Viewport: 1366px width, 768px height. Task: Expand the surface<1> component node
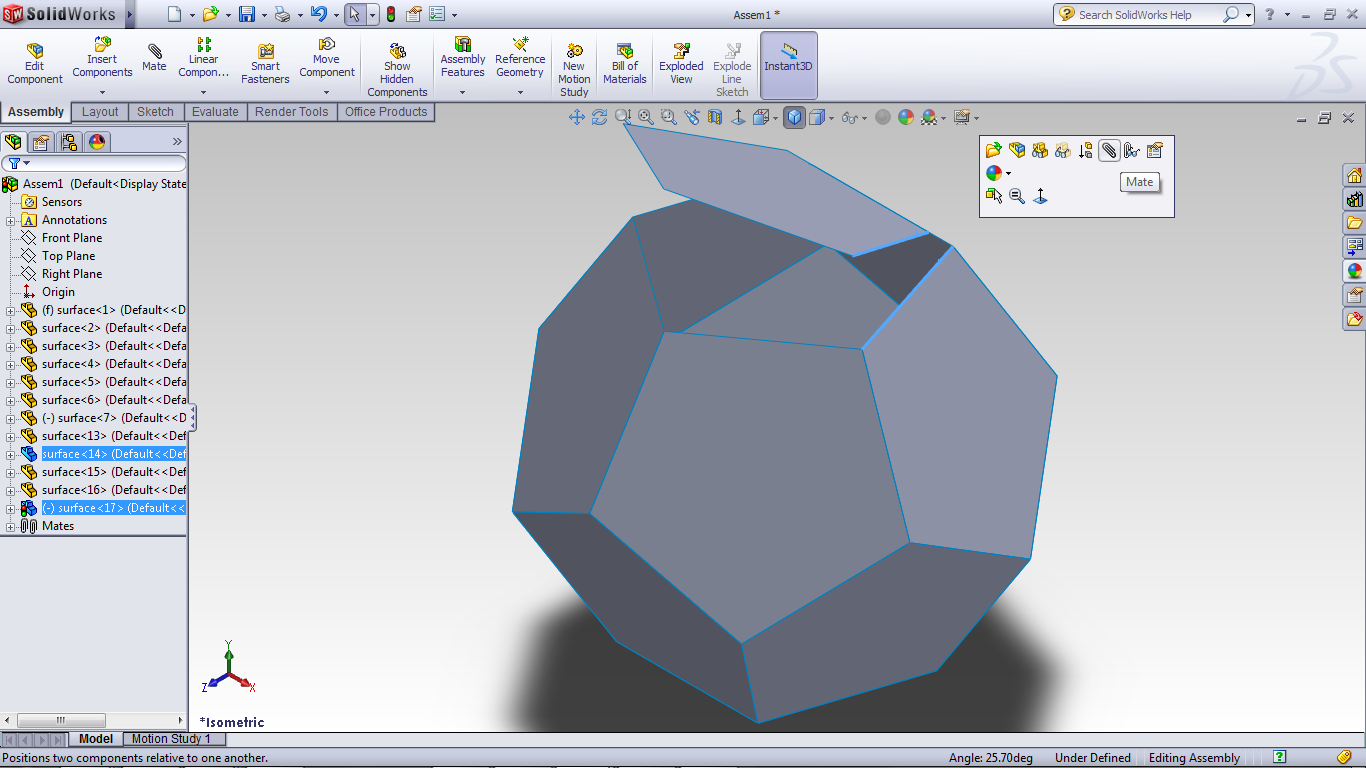[11, 310]
